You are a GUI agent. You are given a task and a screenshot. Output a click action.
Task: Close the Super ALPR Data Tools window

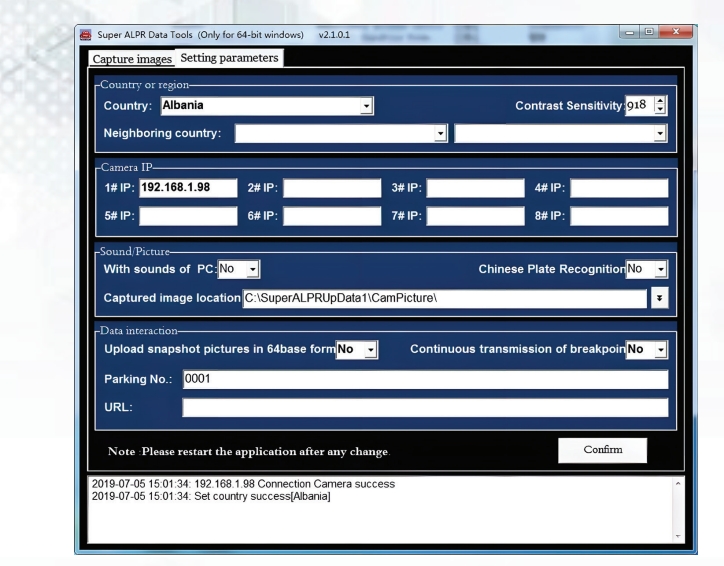click(x=676, y=32)
